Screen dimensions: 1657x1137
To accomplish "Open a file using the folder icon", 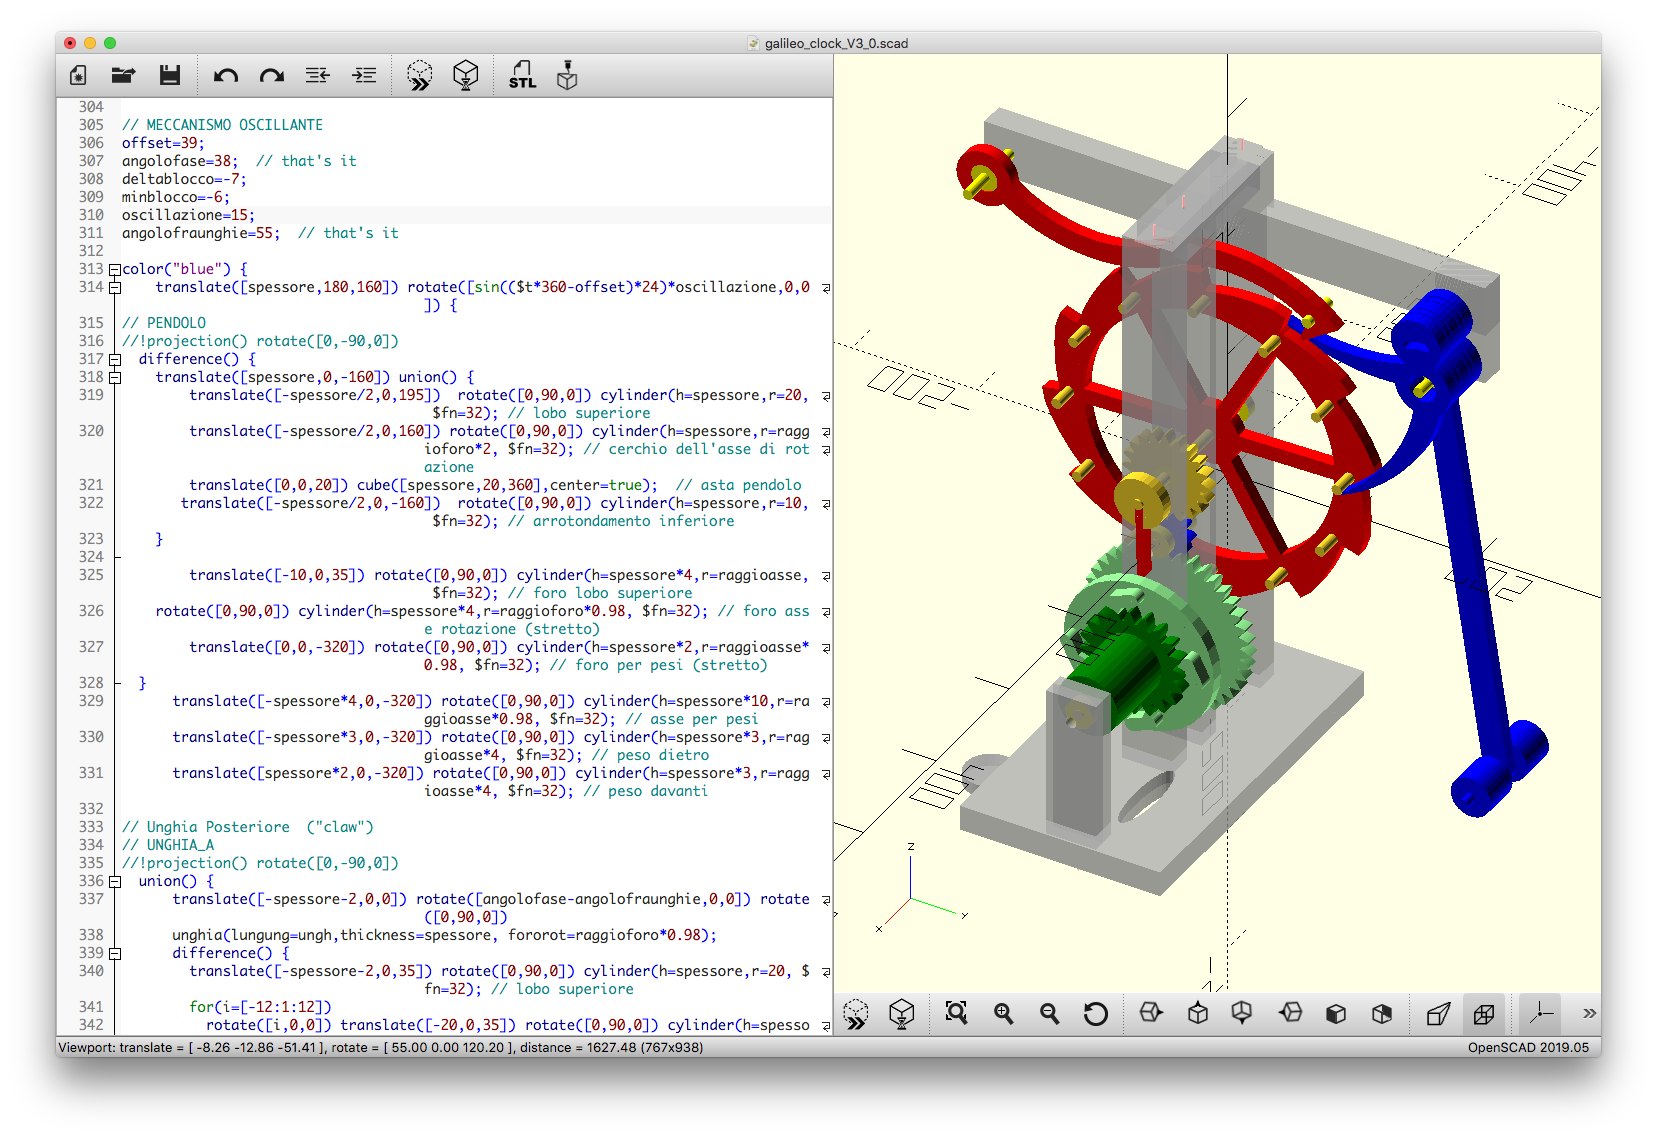I will click(x=123, y=76).
